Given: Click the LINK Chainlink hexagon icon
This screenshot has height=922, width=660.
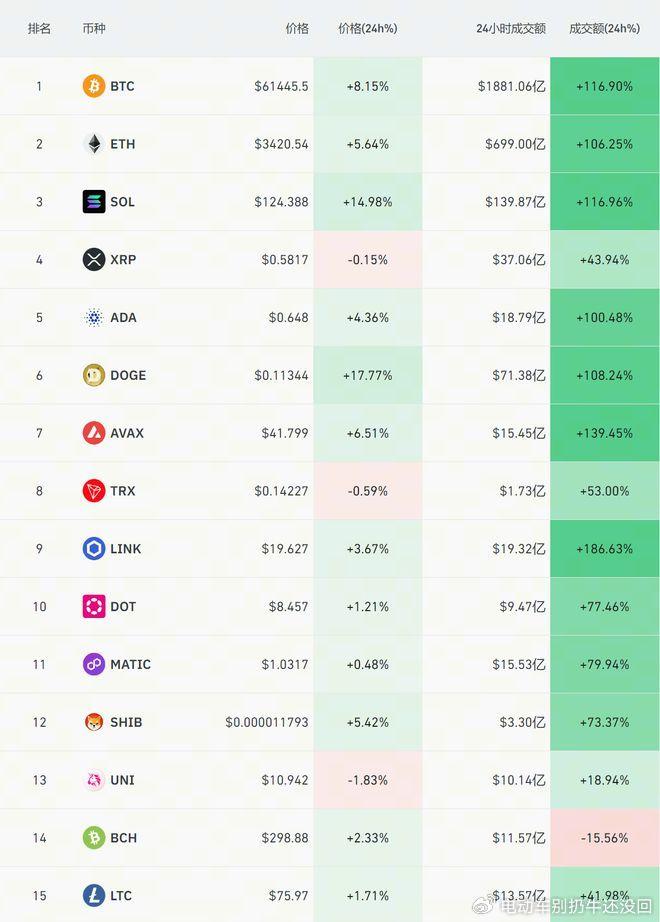Looking at the screenshot, I should (94, 549).
